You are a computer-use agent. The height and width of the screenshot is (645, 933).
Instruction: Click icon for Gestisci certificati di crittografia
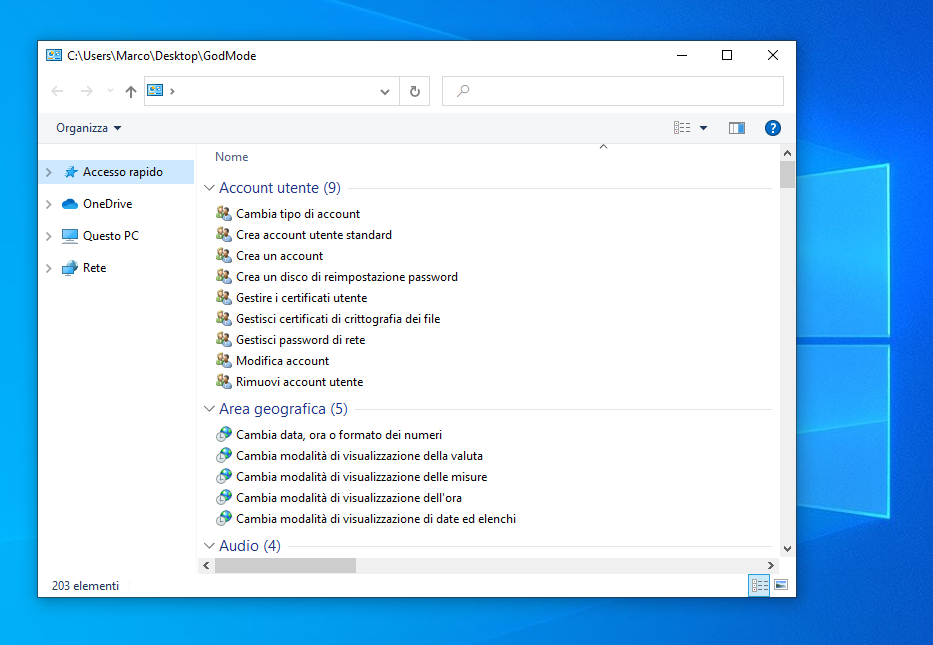(224, 318)
